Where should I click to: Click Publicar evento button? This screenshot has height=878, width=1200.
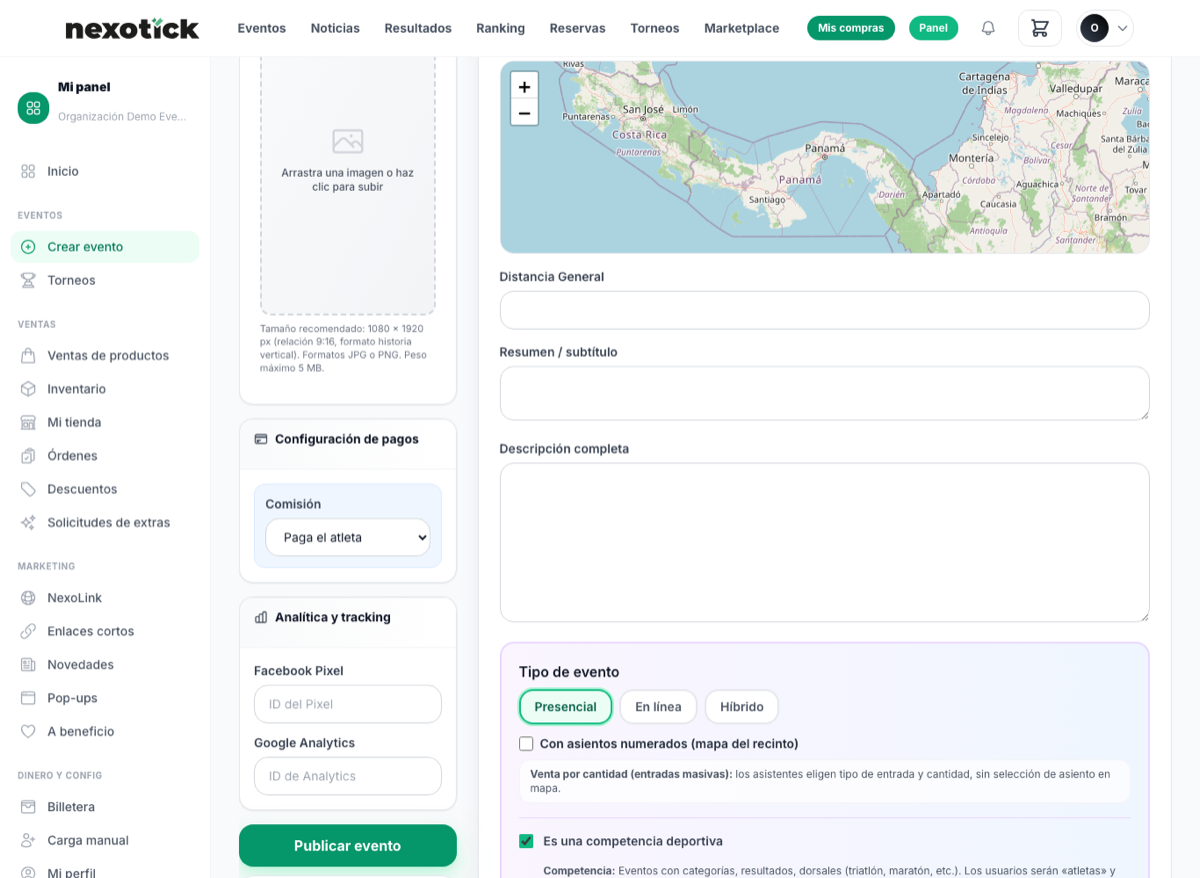348,846
